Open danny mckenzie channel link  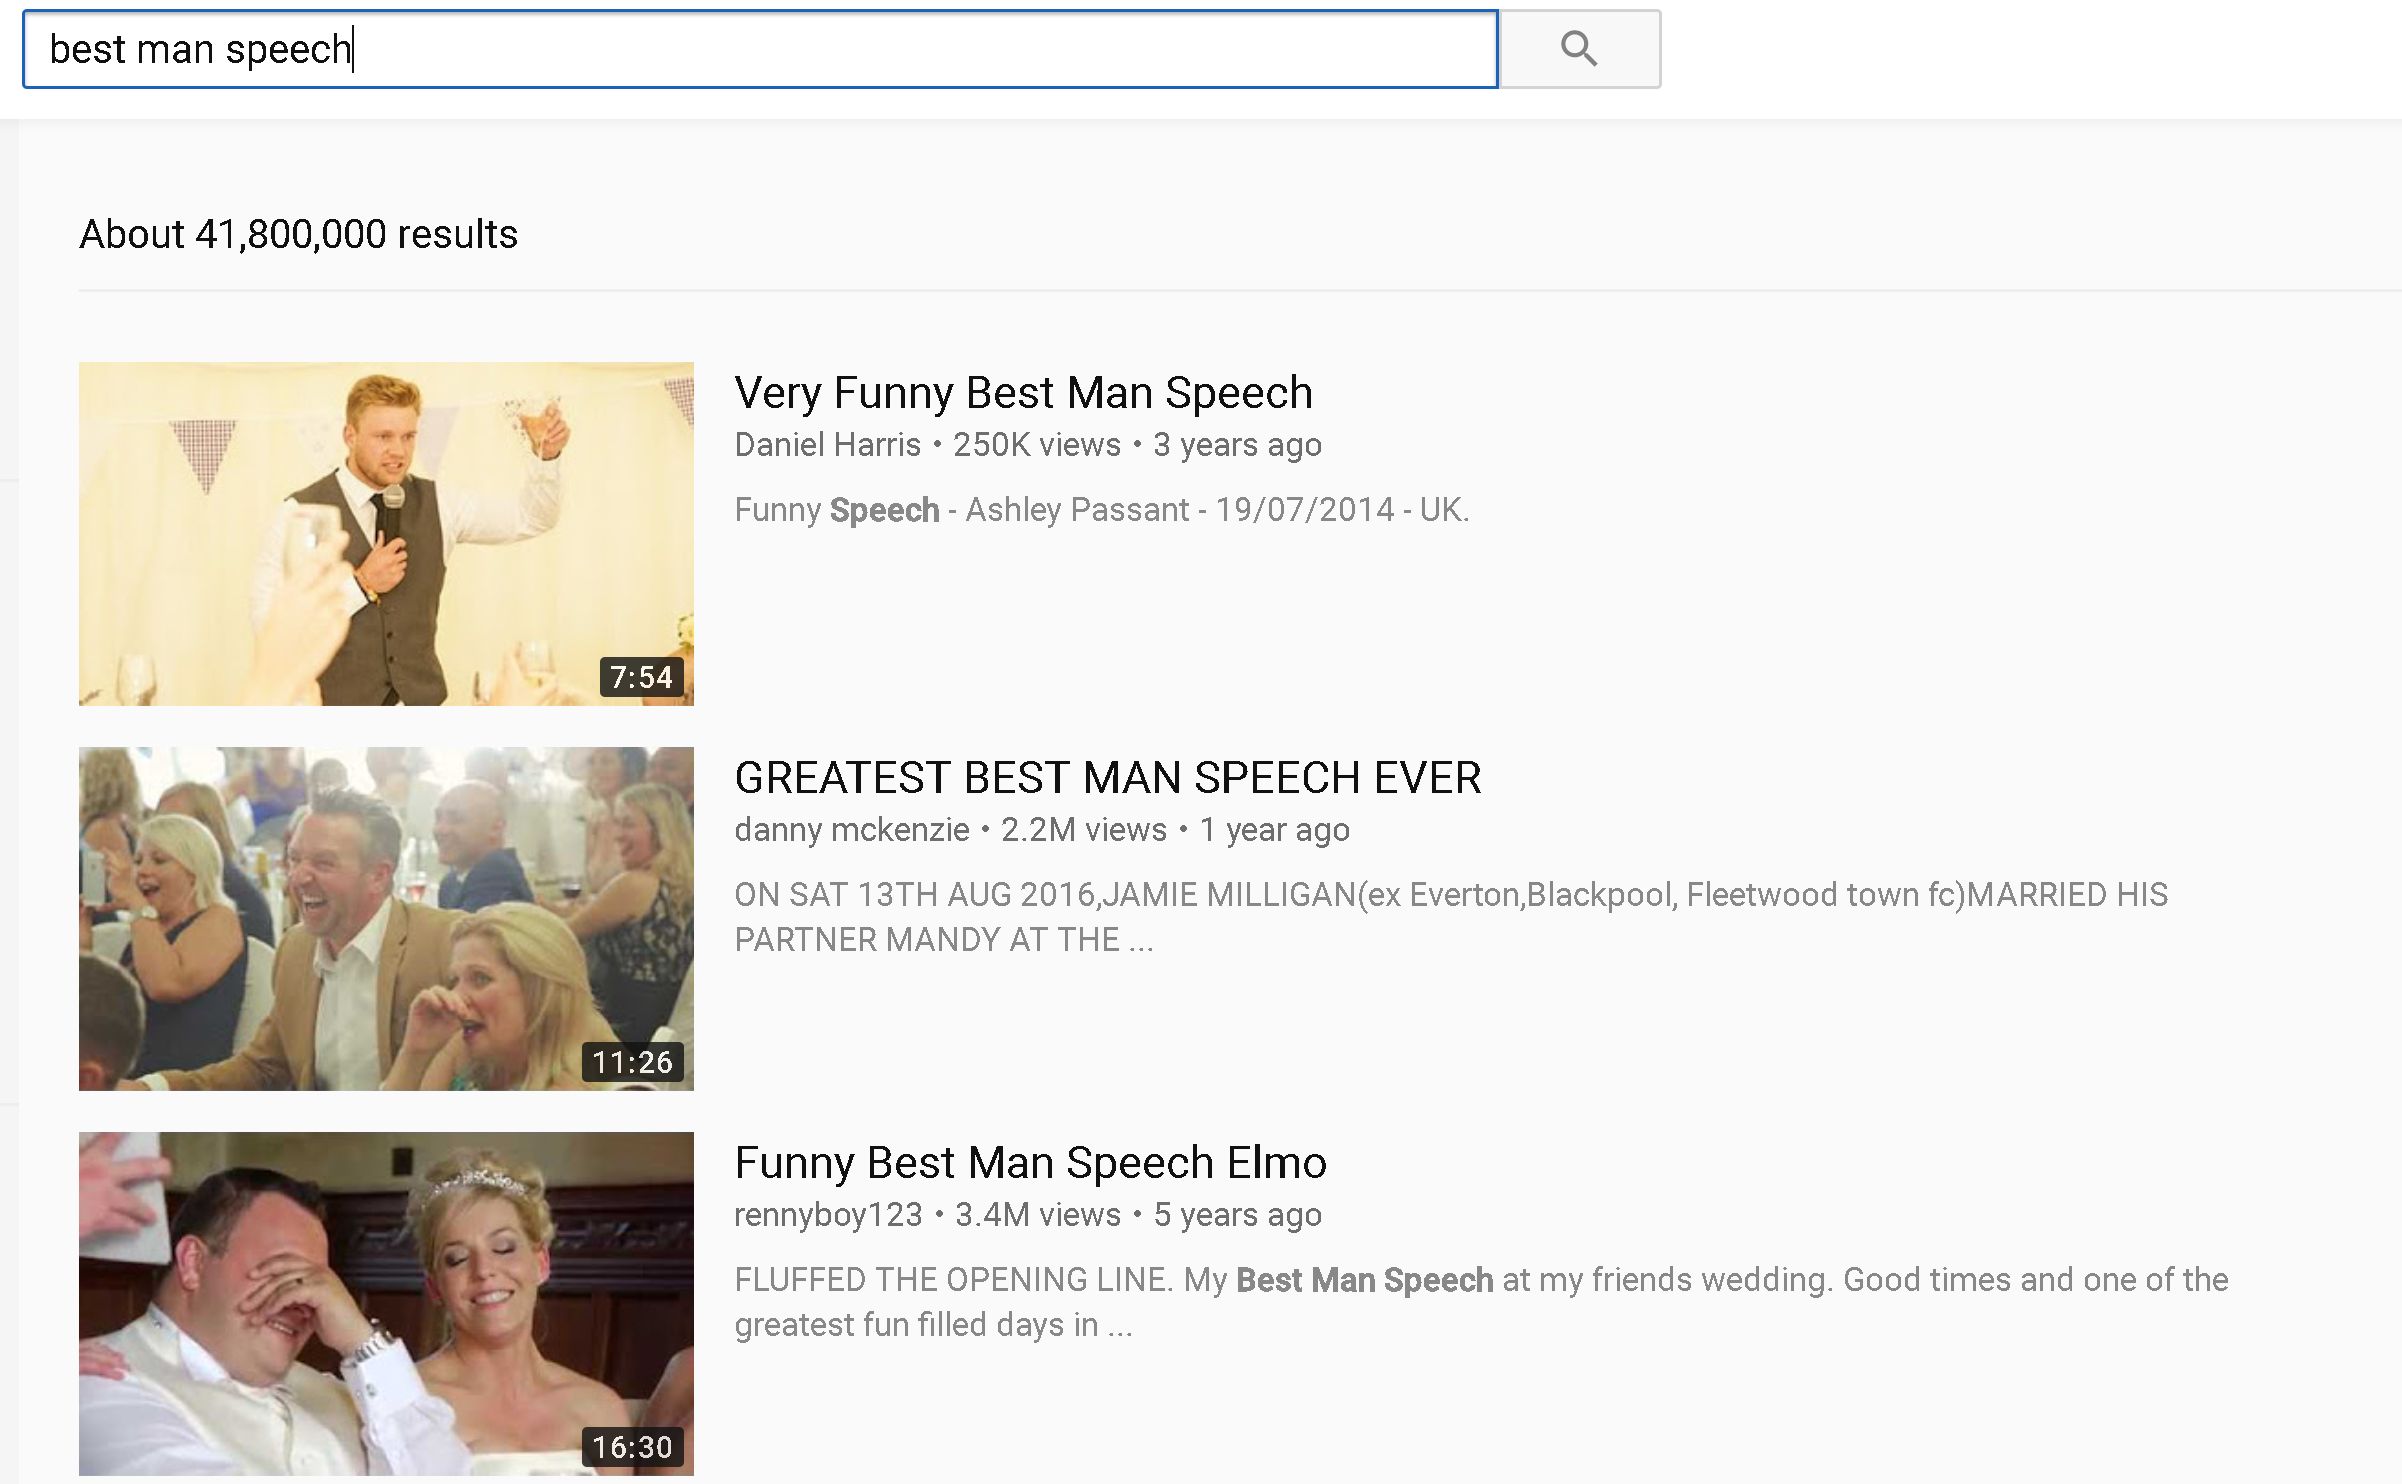point(851,830)
